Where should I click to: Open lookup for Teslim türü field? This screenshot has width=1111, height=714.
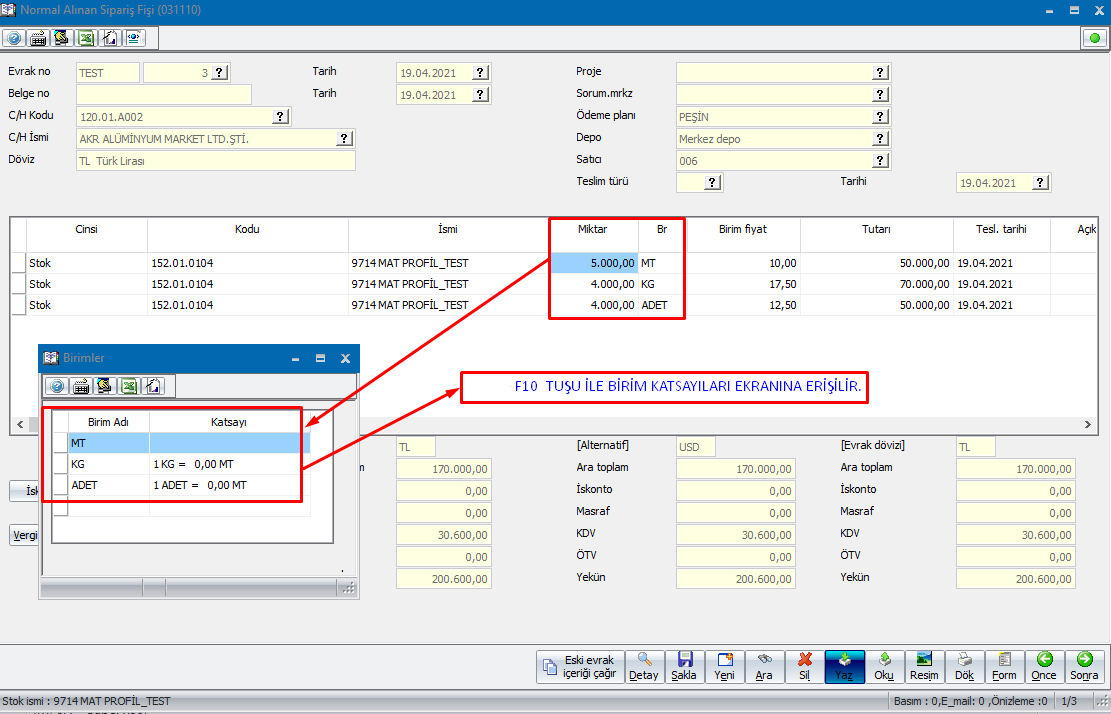[x=713, y=182]
